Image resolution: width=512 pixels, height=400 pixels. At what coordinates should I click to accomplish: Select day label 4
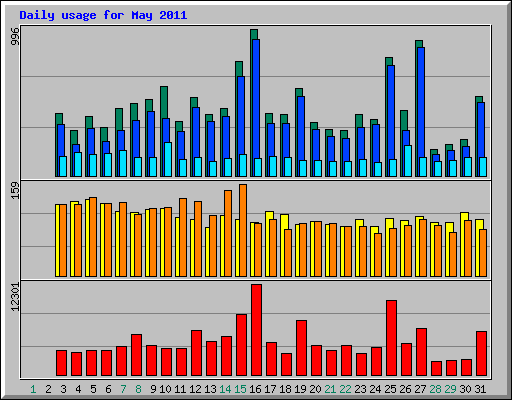tap(78, 389)
